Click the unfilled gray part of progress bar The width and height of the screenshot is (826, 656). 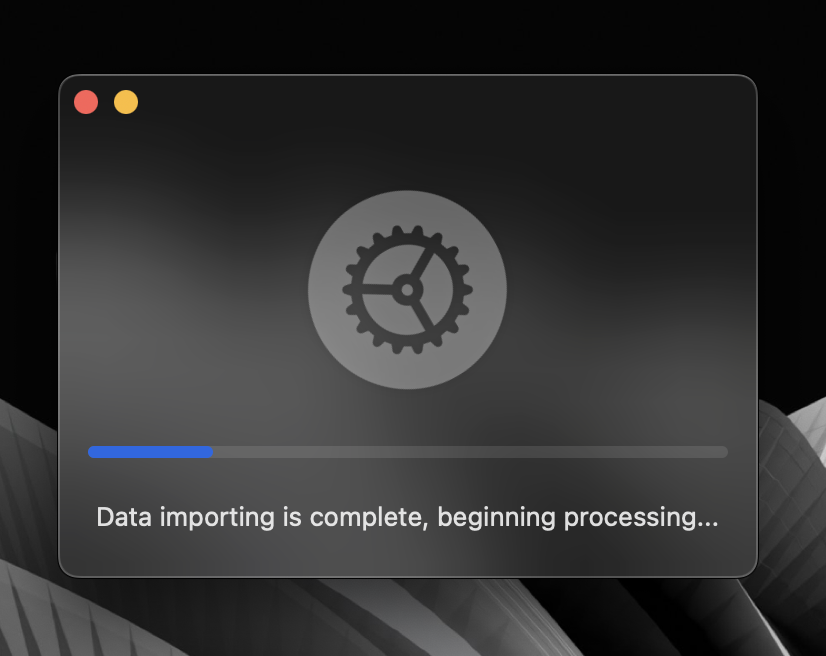pyautogui.click(x=470, y=452)
